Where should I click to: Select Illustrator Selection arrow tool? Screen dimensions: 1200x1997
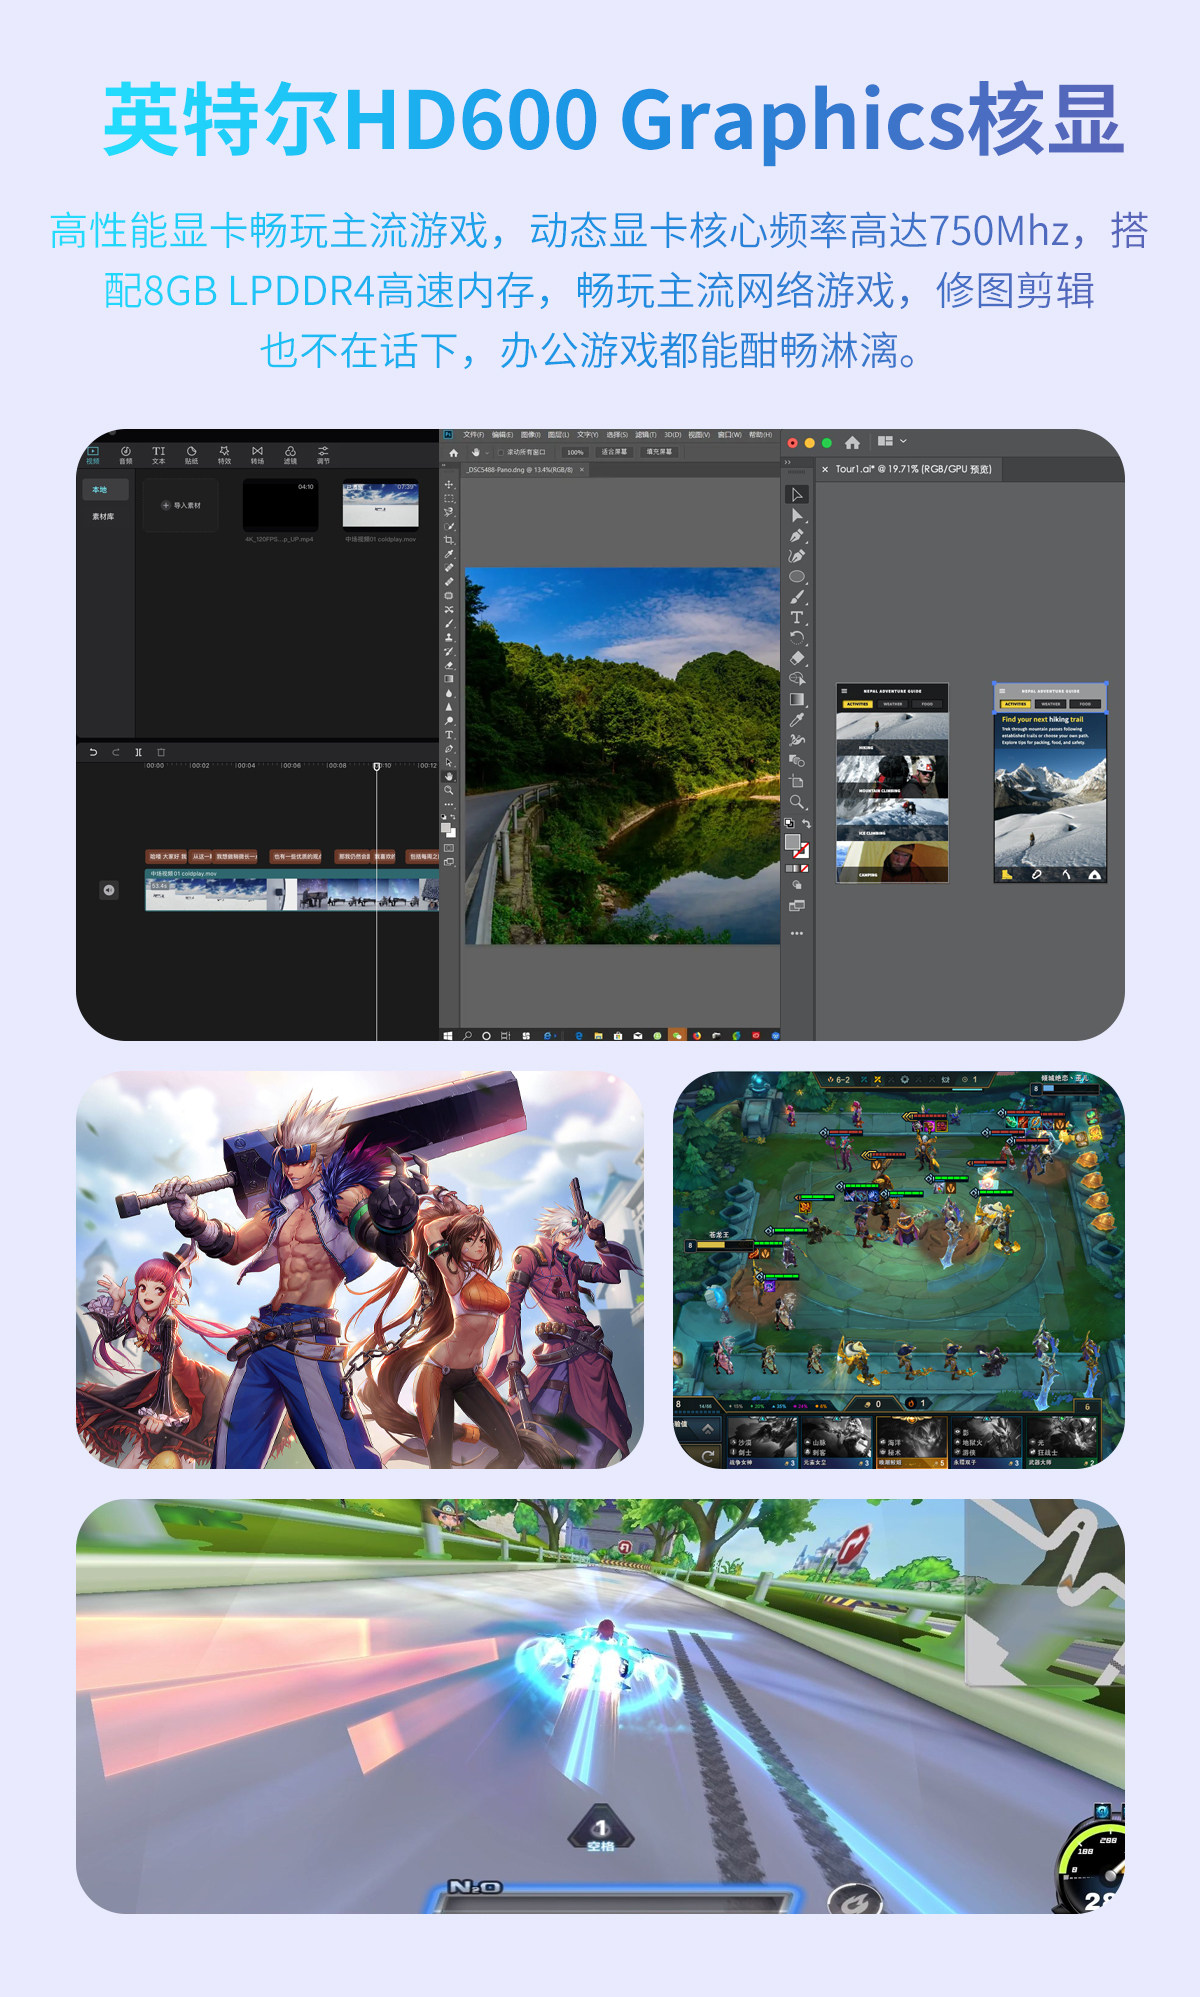coord(797,495)
